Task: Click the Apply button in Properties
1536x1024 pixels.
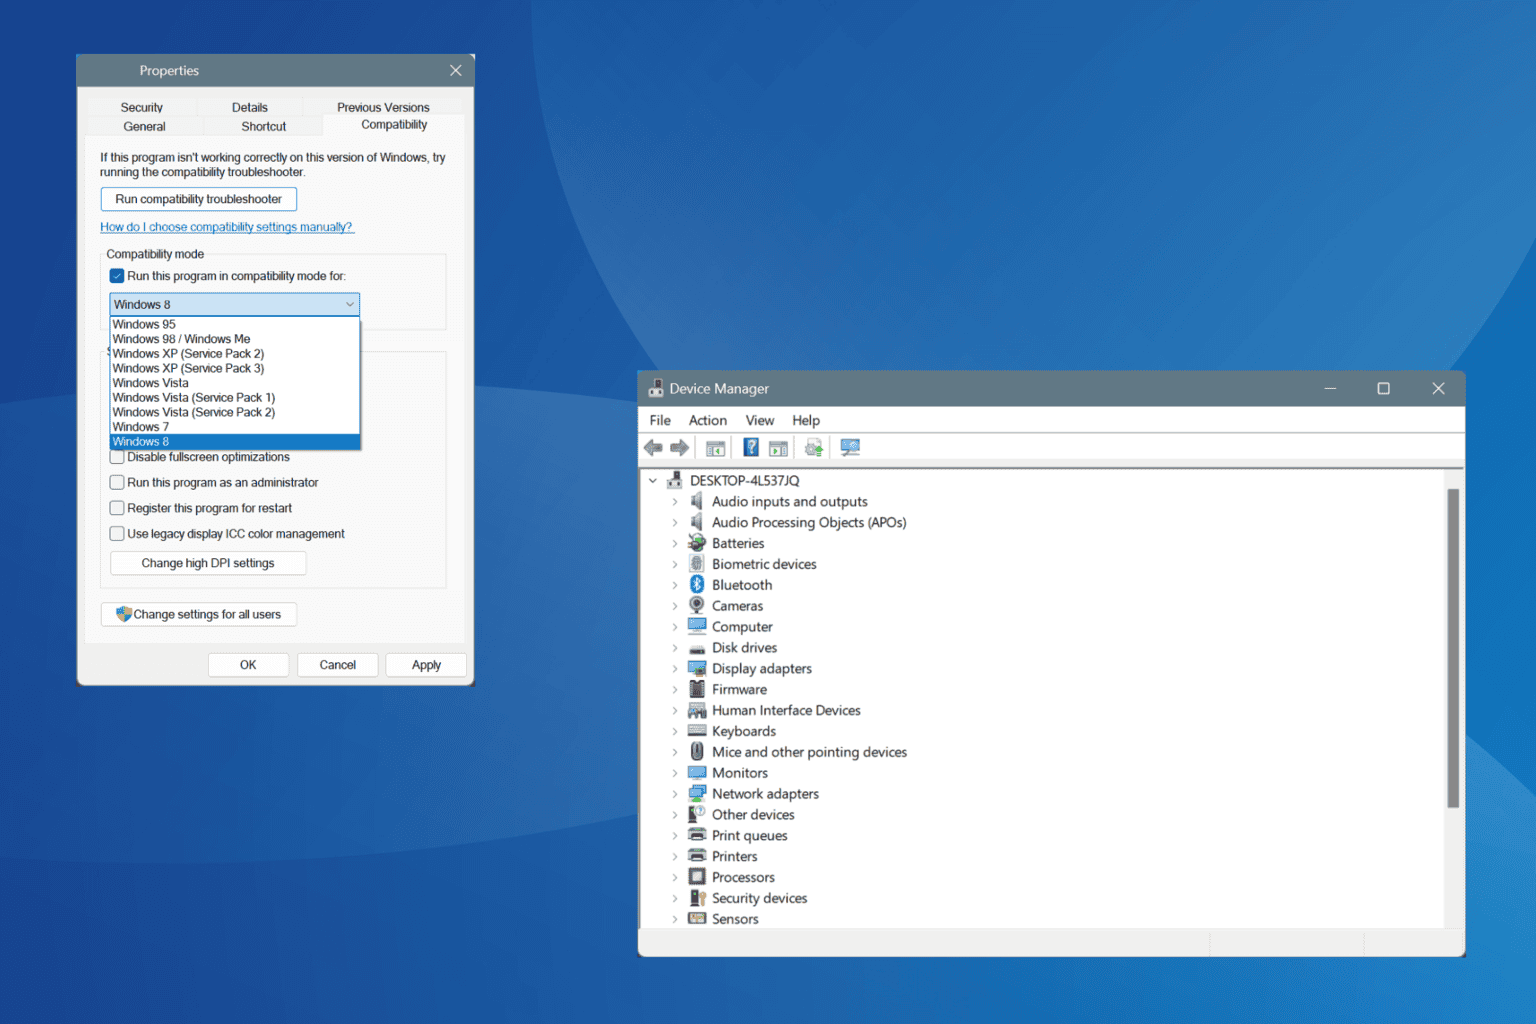Action: point(426,665)
